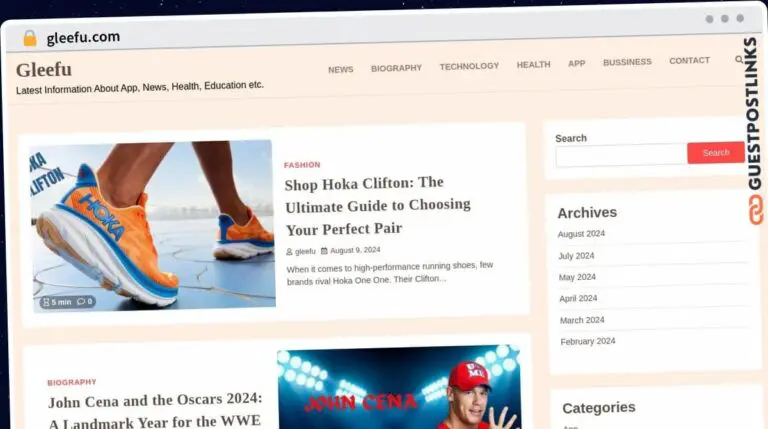The image size is (768, 429).
Task: Open the FASHION category label
Action: click(x=302, y=165)
